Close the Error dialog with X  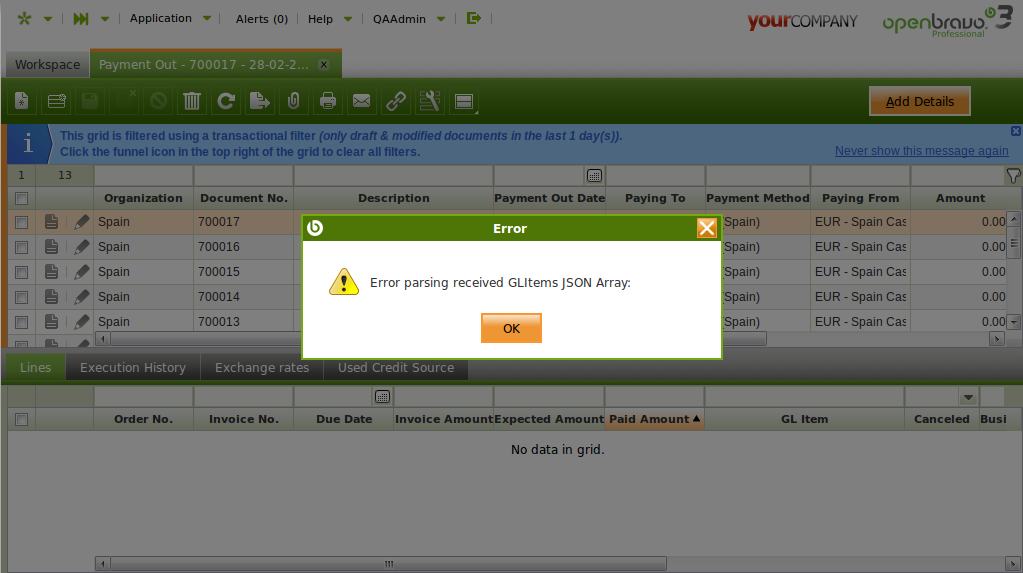706,228
